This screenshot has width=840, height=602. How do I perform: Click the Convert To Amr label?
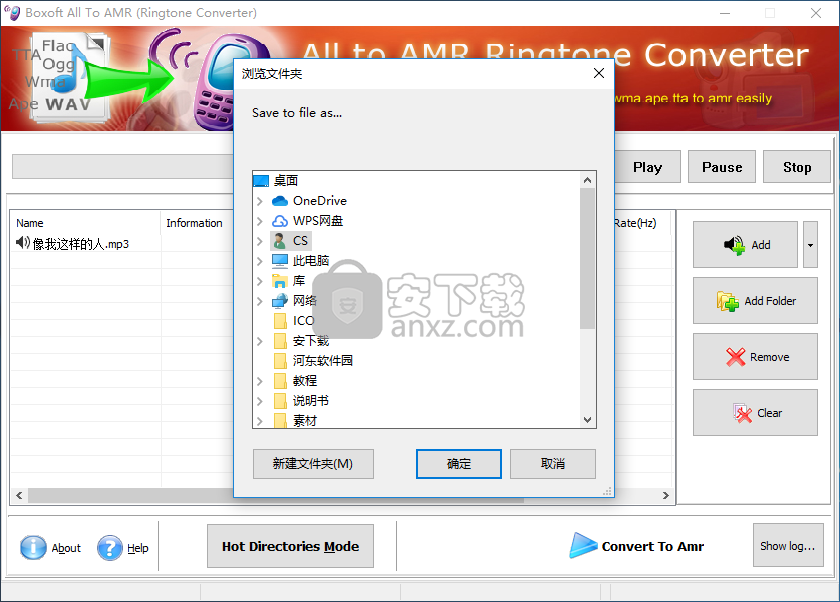point(652,546)
